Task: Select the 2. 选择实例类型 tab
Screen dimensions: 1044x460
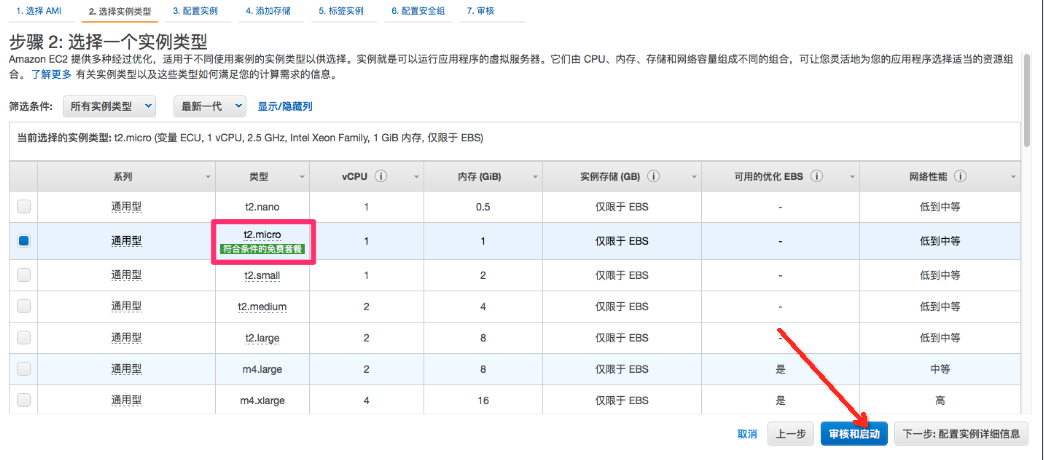Action: click(x=120, y=12)
